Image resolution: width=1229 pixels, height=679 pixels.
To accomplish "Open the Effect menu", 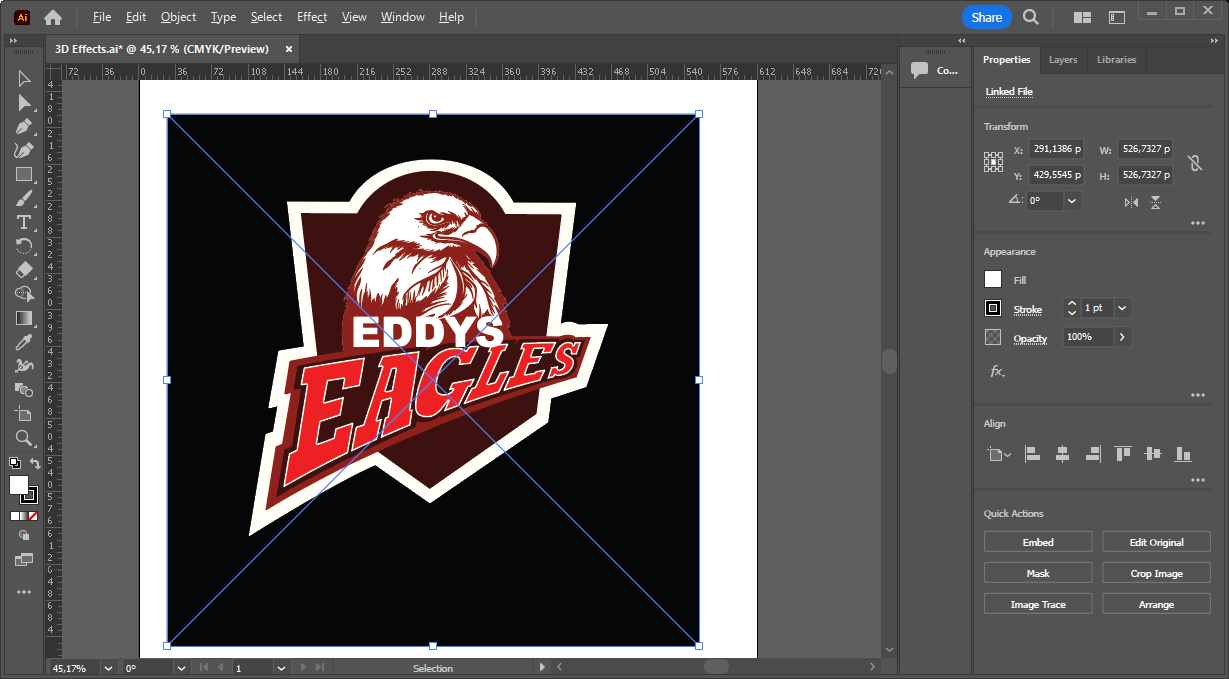I will pos(312,17).
